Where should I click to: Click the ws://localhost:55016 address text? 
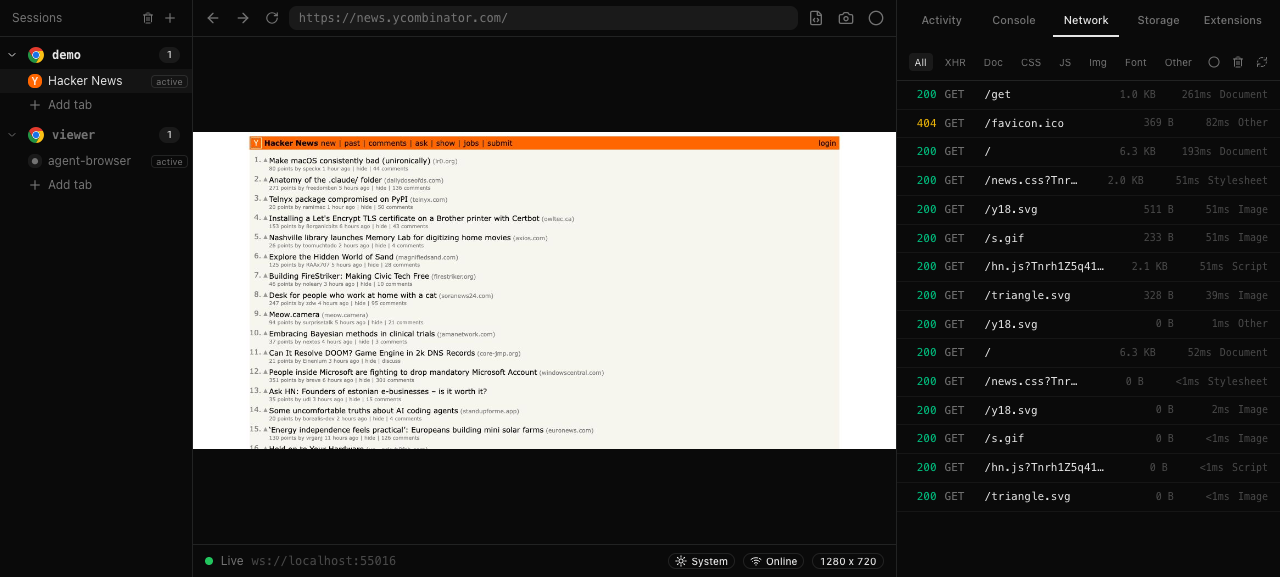[x=323, y=561]
